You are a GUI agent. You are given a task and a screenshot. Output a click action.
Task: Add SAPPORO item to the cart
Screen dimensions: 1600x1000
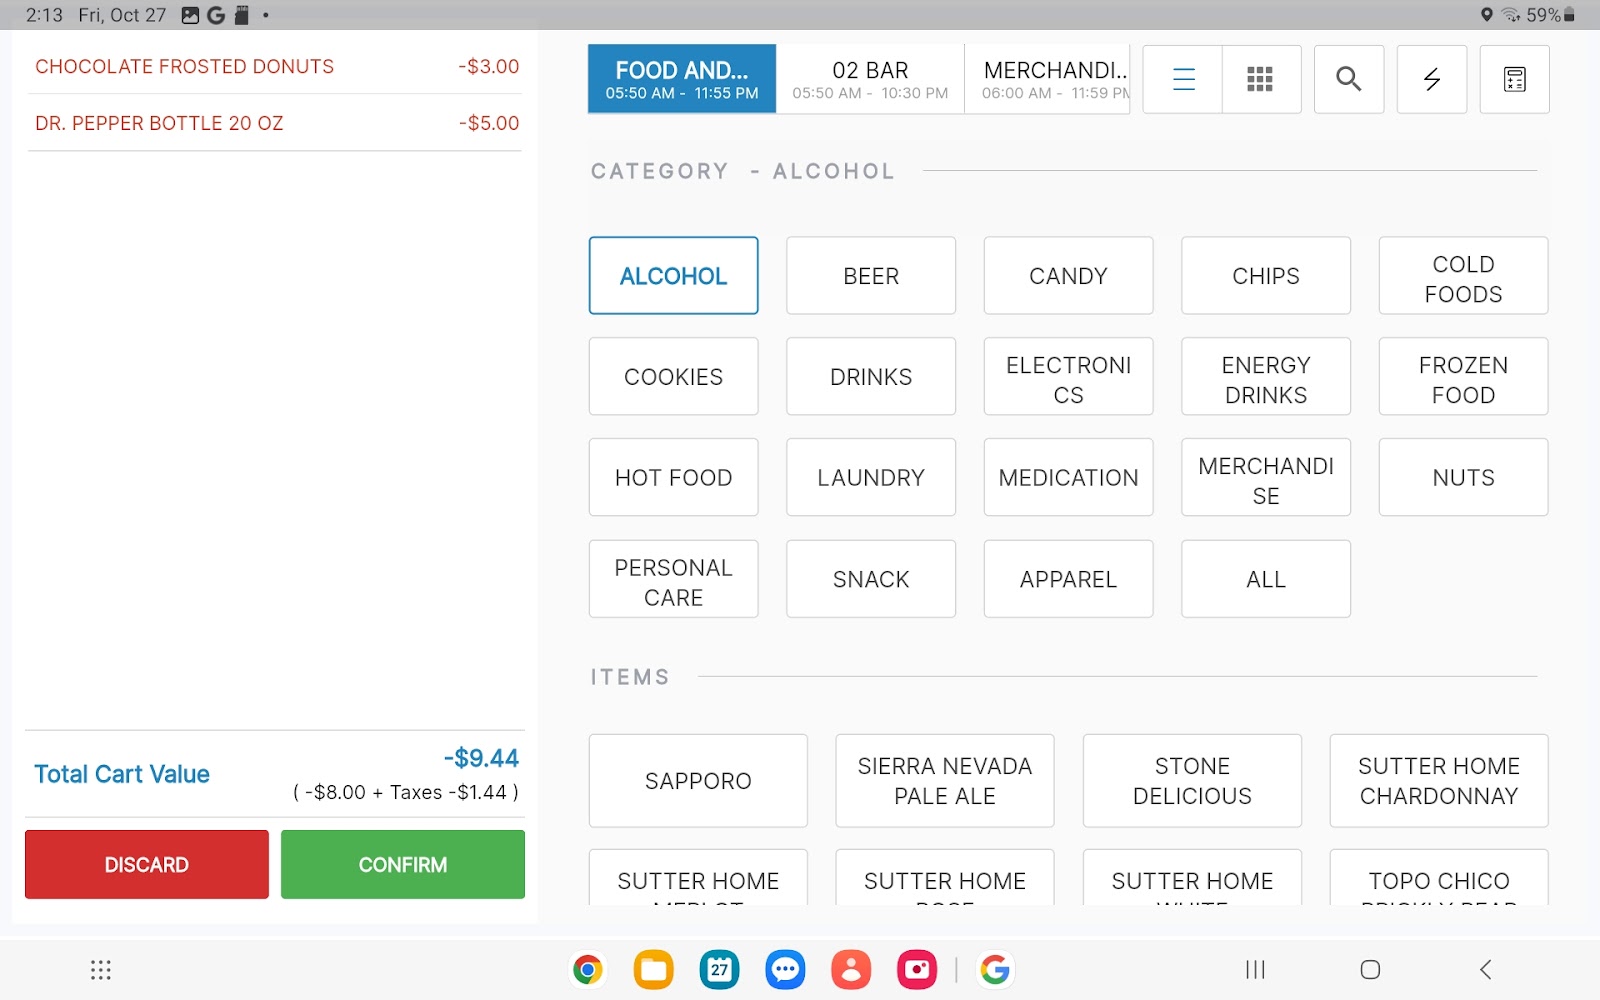[x=698, y=781]
